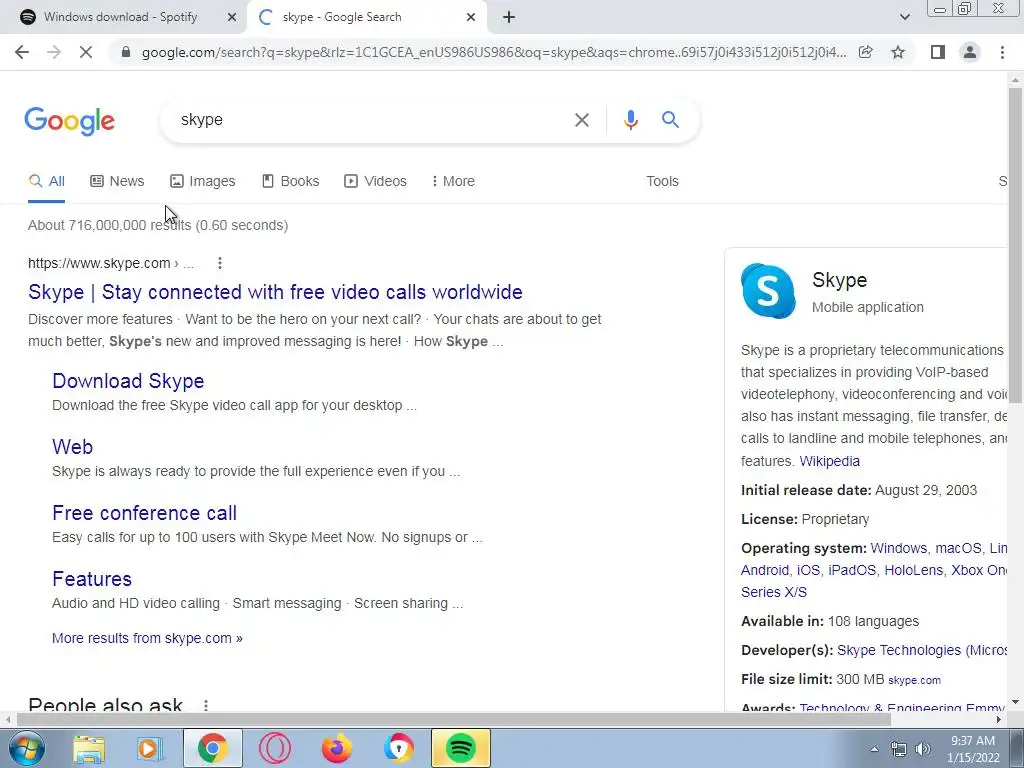Click the address bar URL
The width and height of the screenshot is (1024, 768).
[x=494, y=52]
